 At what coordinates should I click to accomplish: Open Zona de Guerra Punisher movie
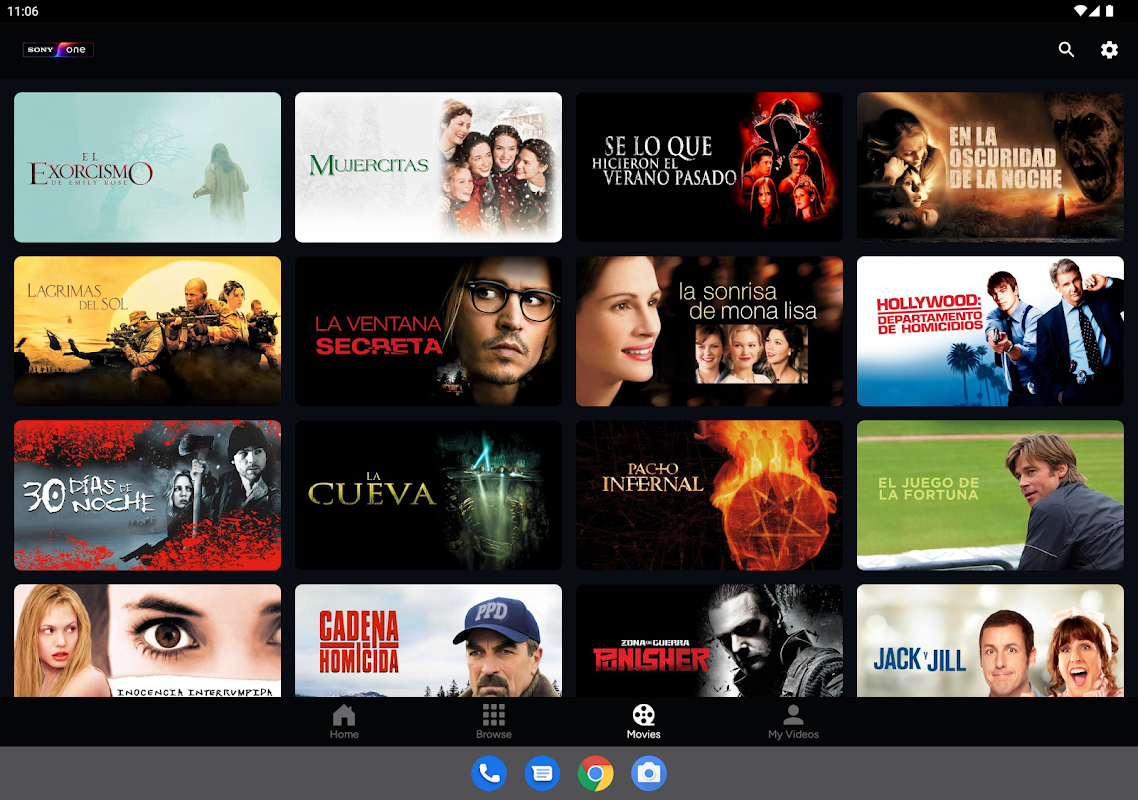pos(709,640)
